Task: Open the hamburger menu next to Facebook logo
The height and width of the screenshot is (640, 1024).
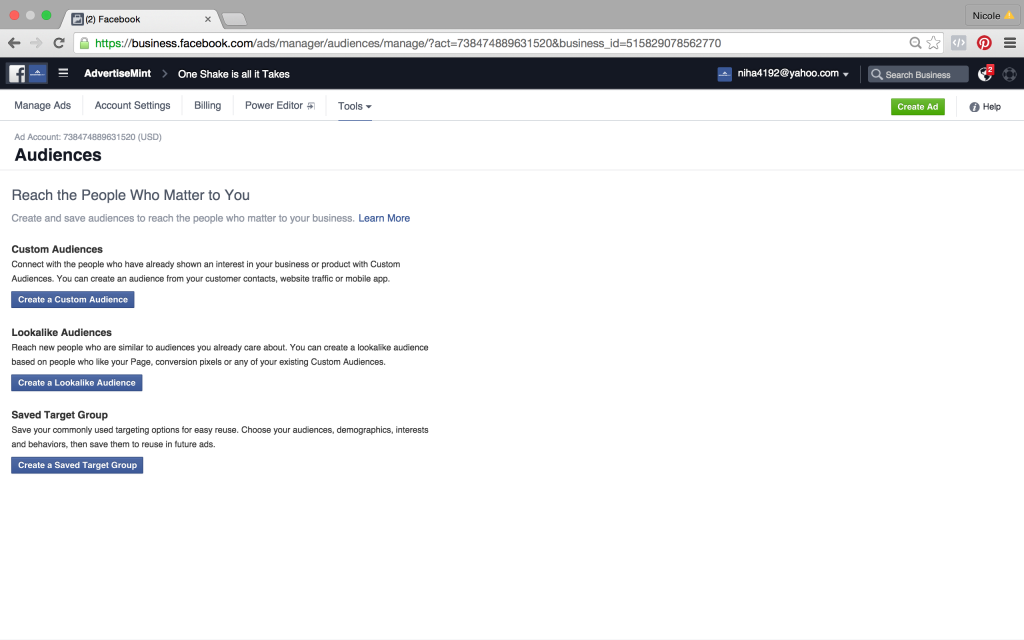Action: [62, 72]
